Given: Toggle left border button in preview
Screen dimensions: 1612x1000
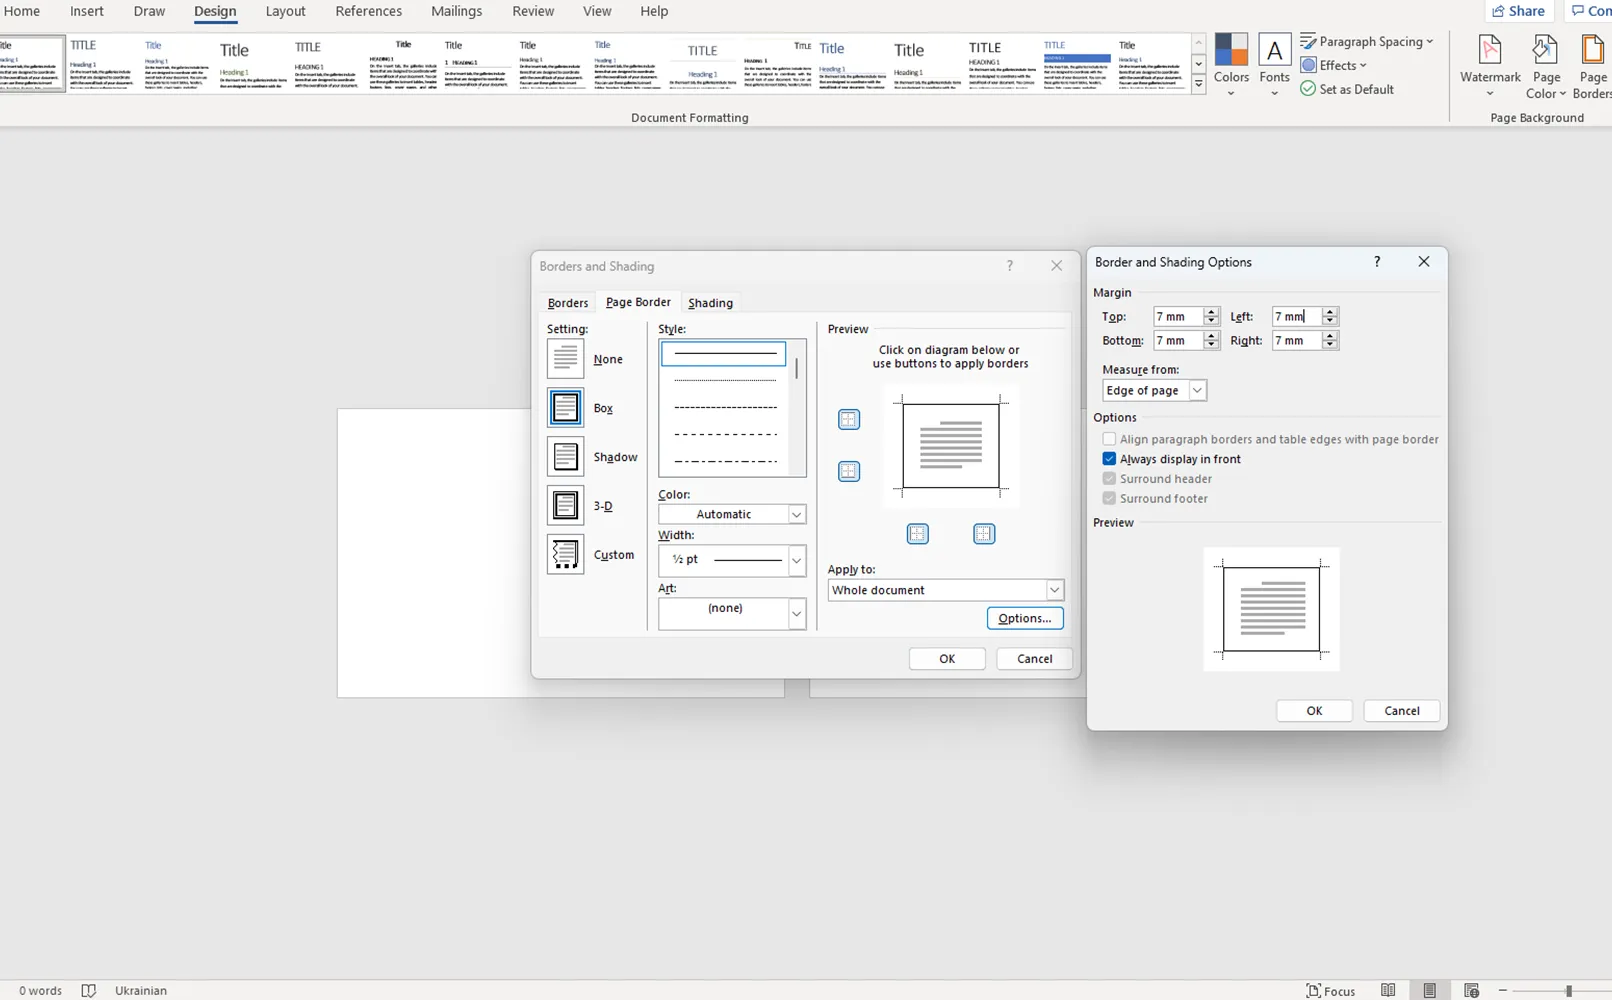Looking at the screenshot, I should click(x=918, y=534).
